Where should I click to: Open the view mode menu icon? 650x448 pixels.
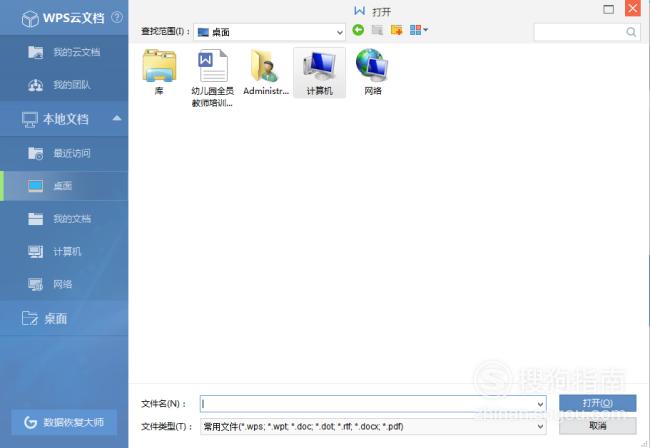coord(419,30)
